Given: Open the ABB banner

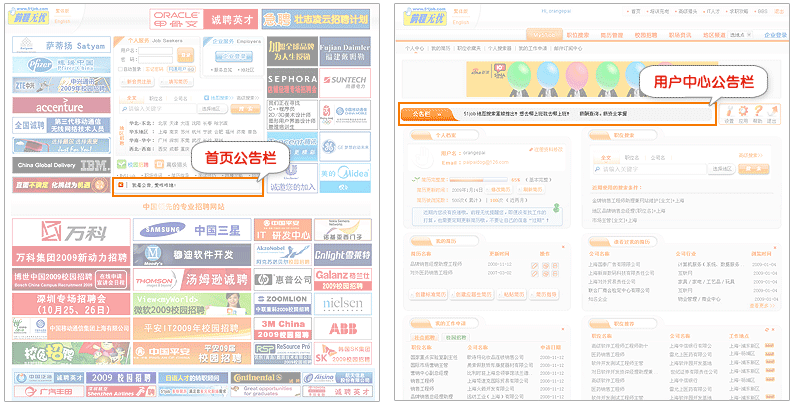Looking at the screenshot, I should (342, 329).
